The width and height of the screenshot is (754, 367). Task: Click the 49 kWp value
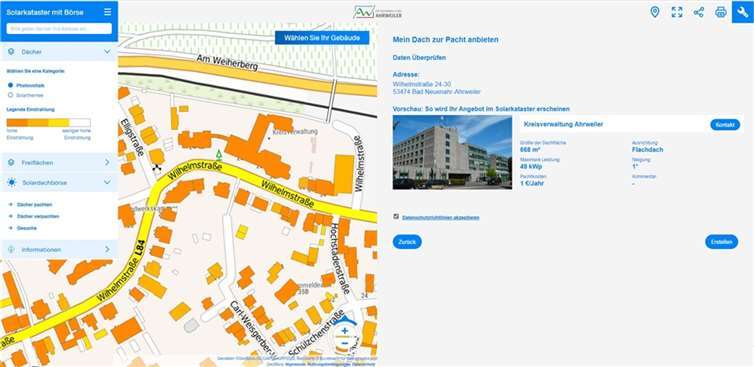pos(531,167)
